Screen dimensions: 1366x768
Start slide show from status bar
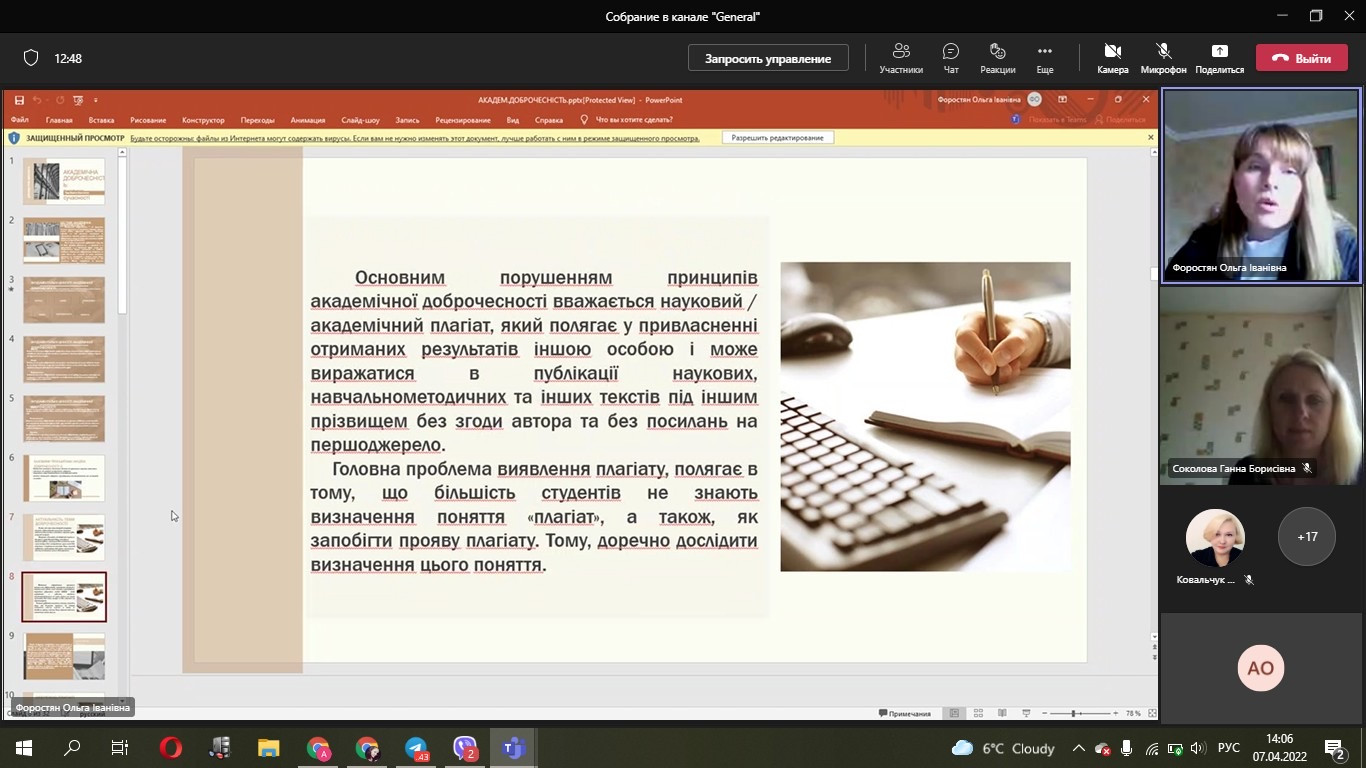(x=1026, y=713)
